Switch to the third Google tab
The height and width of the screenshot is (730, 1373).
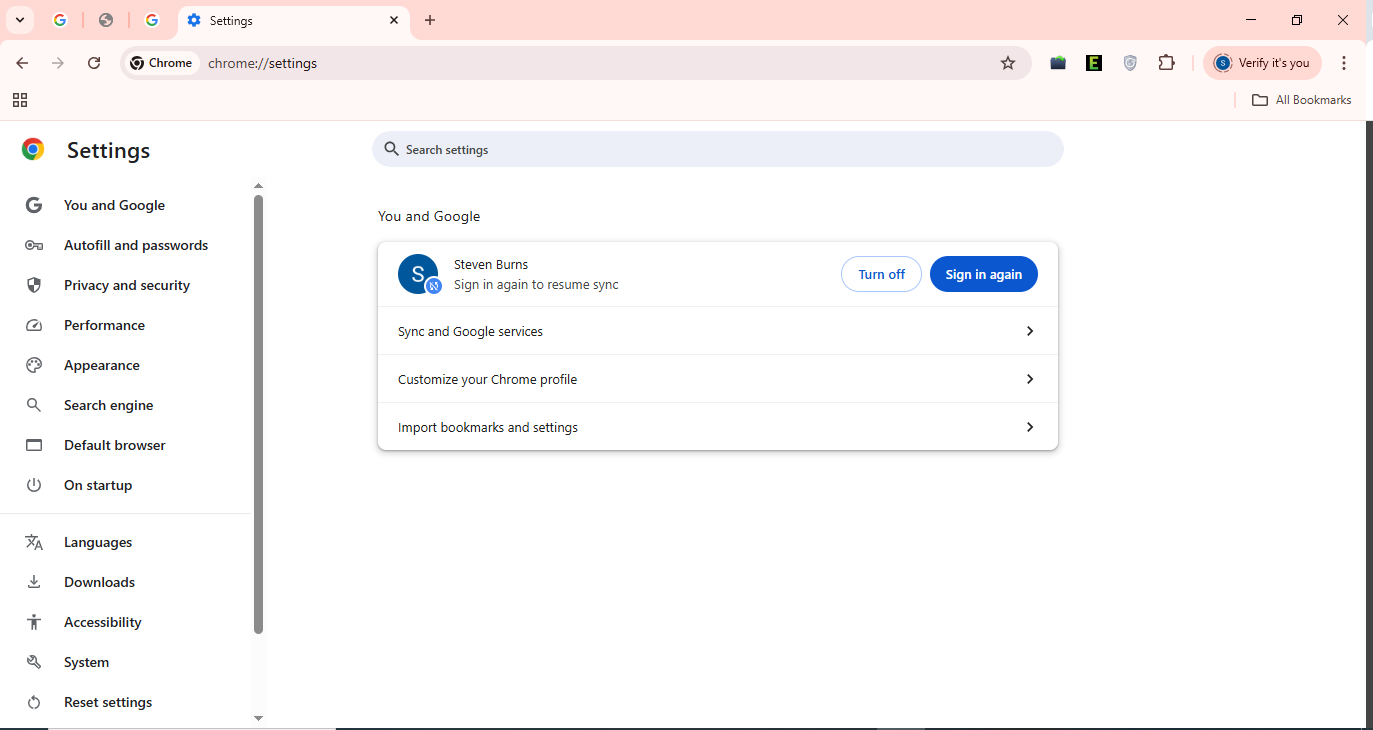(x=152, y=20)
